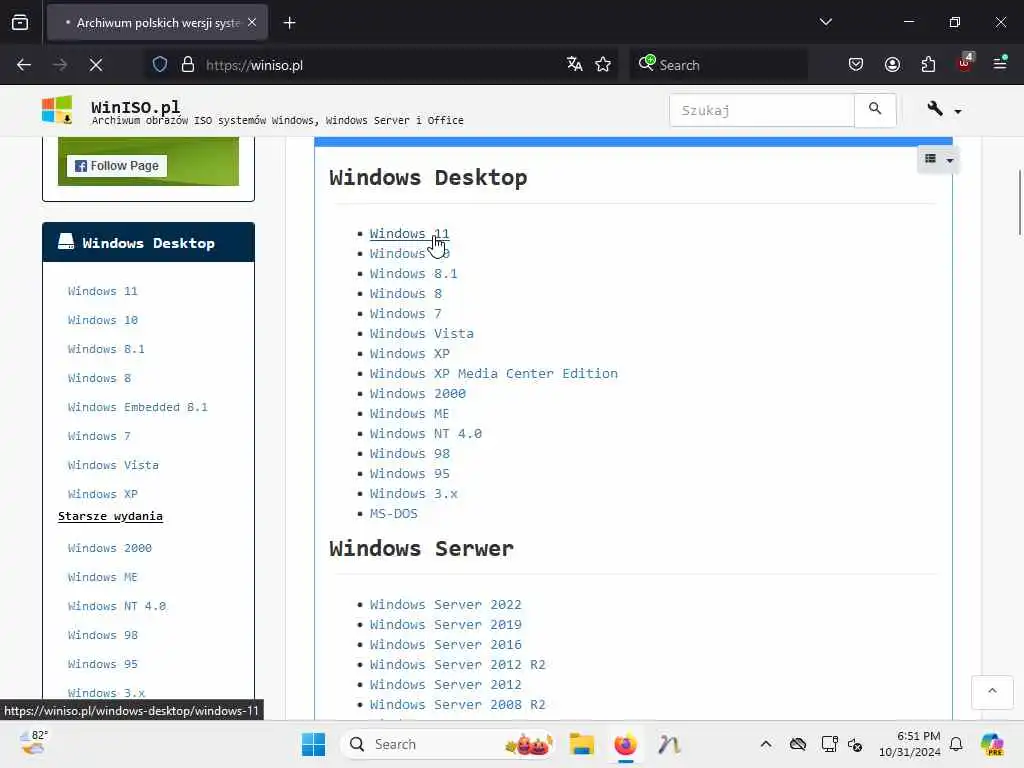This screenshot has width=1024, height=768.
Task: Open the extensions puzzle icon
Action: point(929,64)
